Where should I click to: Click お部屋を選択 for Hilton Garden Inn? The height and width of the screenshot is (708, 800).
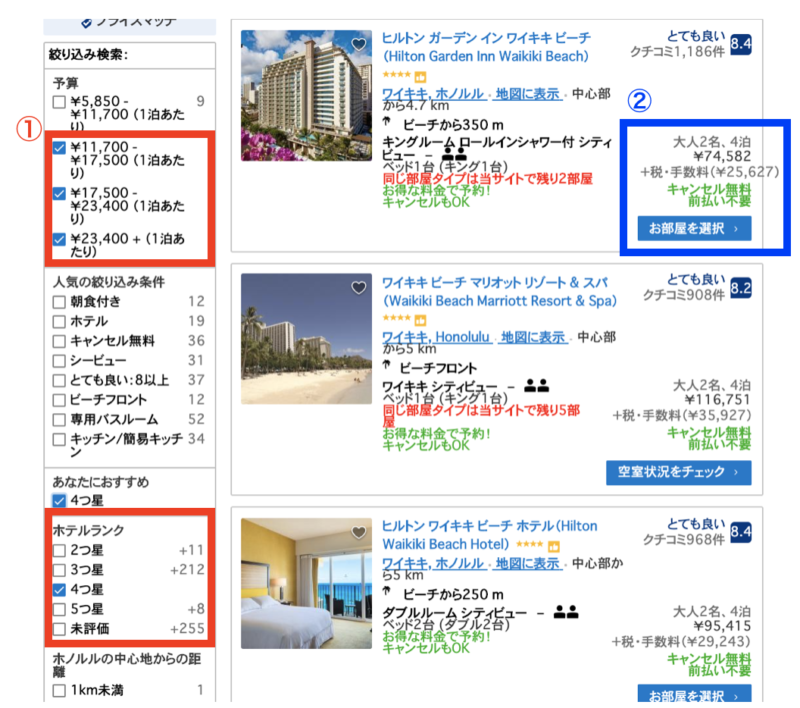coord(694,229)
